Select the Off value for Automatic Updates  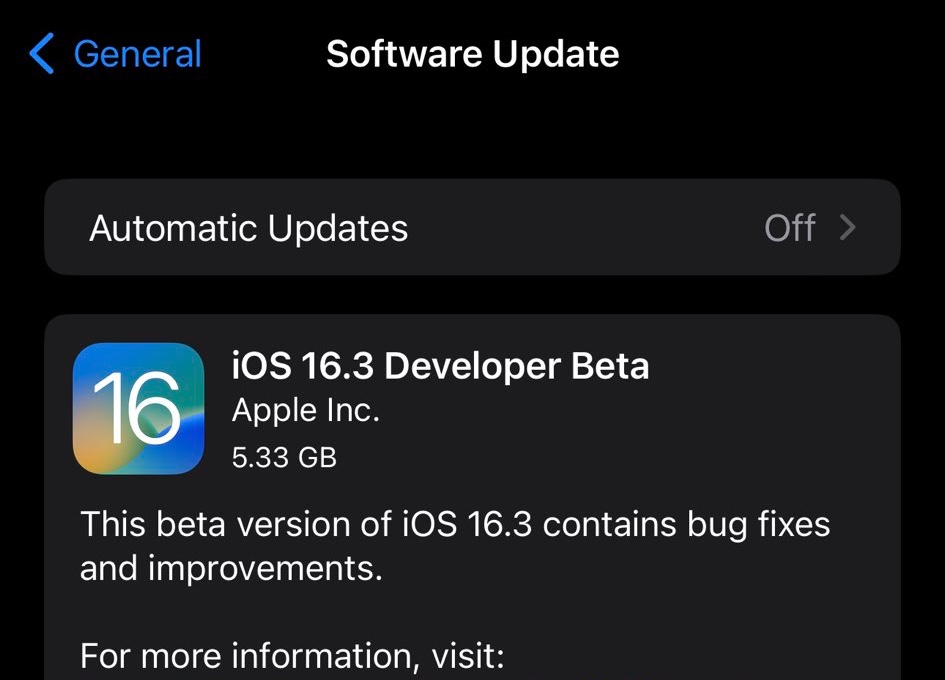(x=790, y=228)
